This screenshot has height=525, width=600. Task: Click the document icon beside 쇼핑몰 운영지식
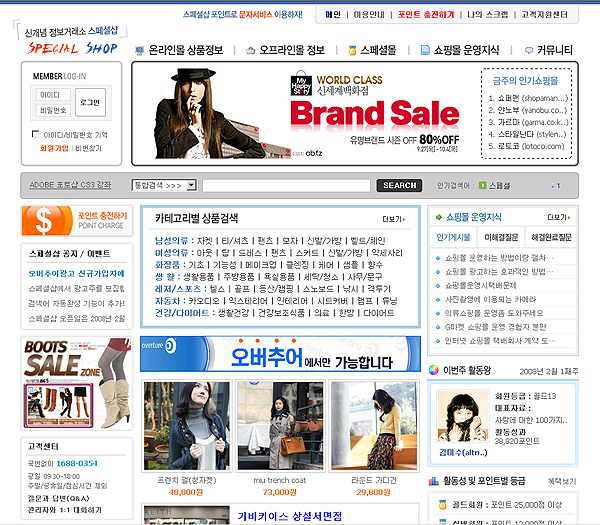pos(425,50)
